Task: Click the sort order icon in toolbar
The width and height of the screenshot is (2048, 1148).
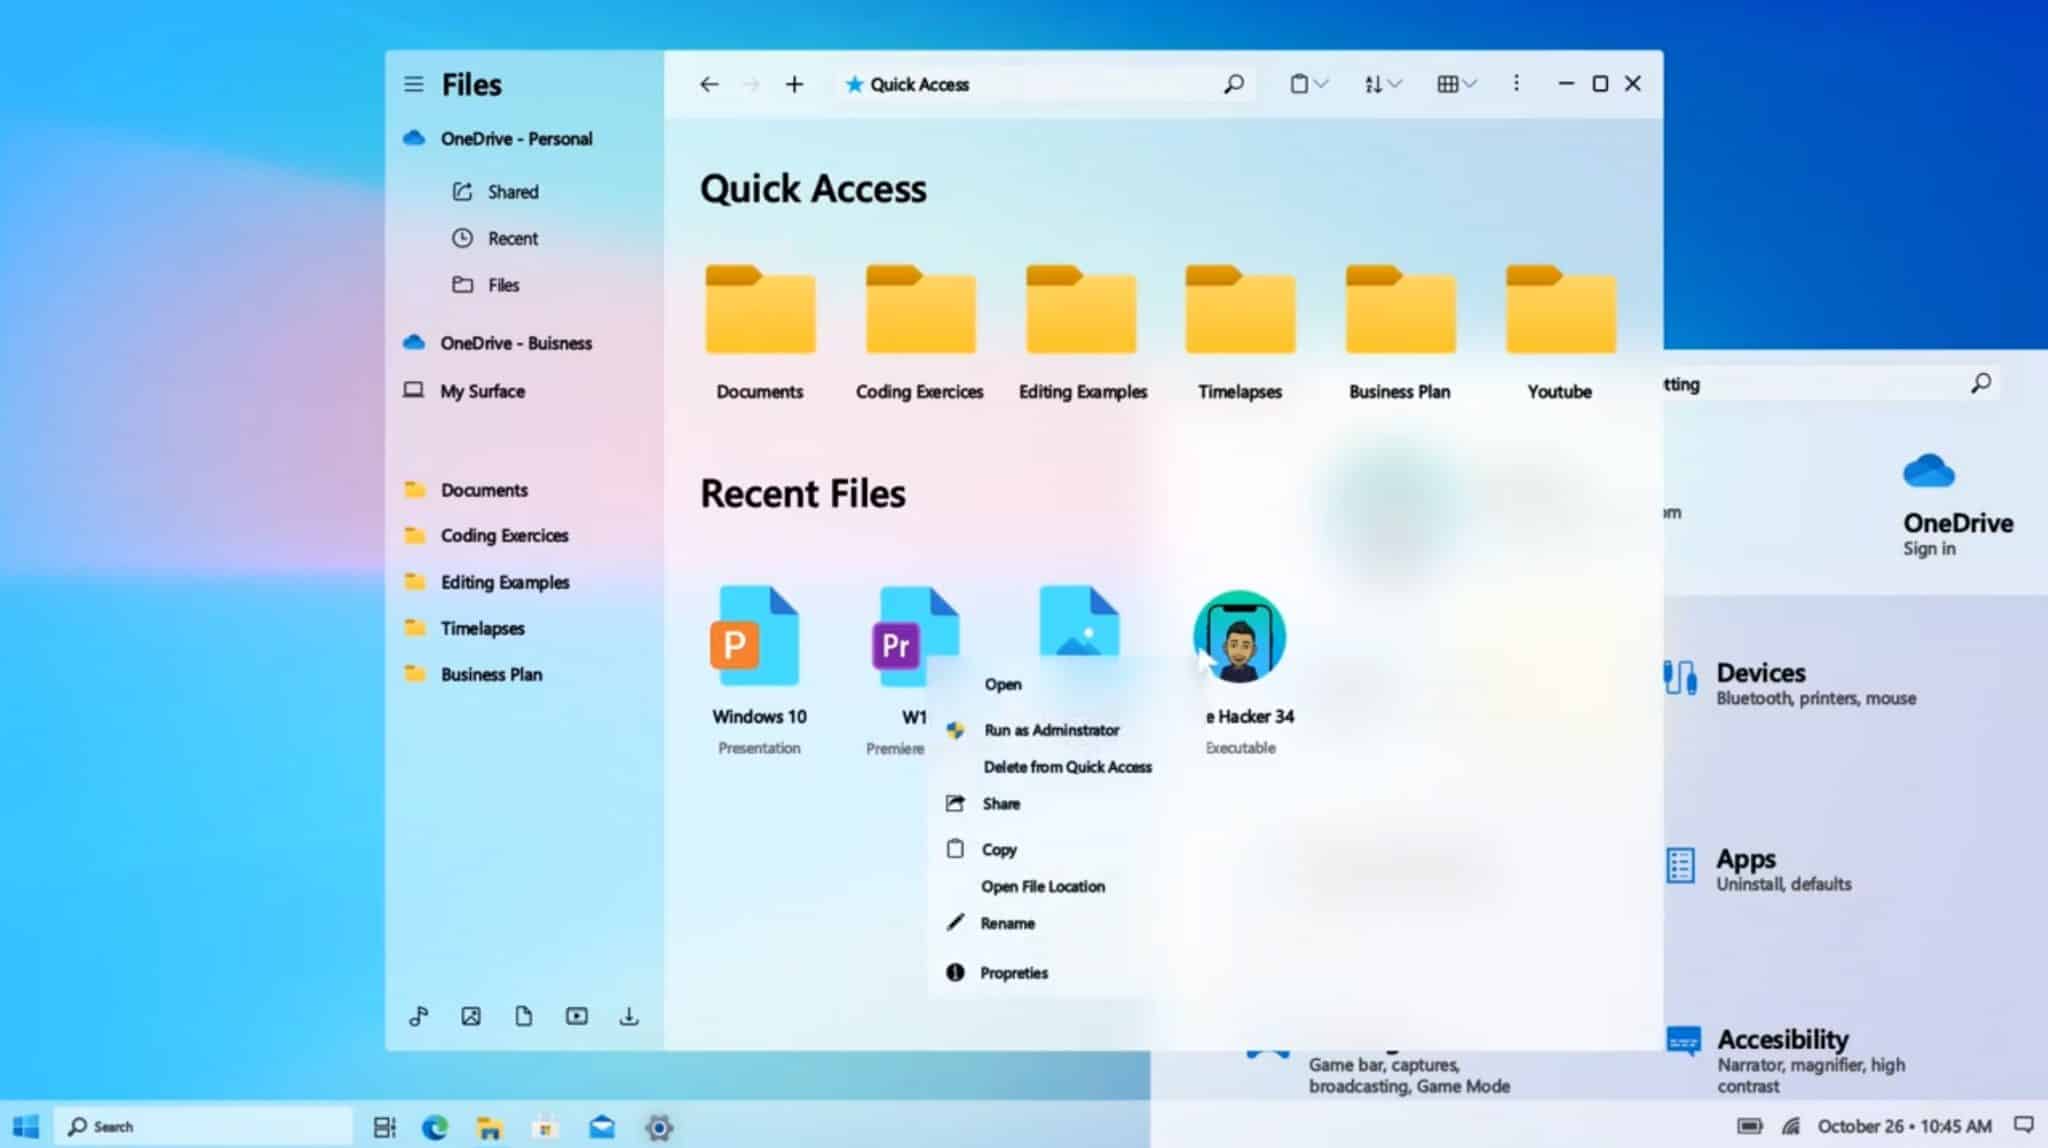Action: [x=1378, y=83]
